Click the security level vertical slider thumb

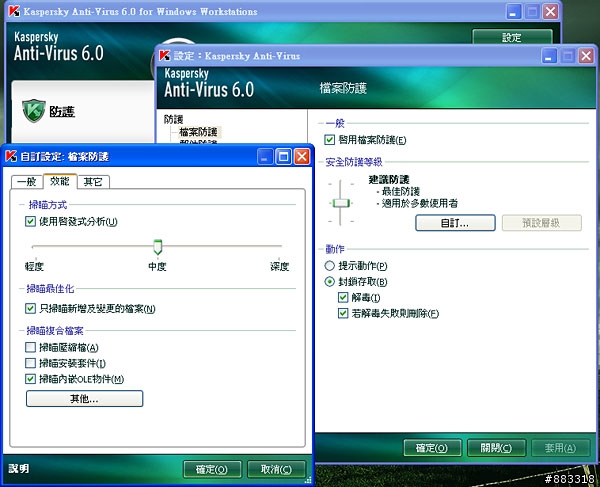coord(341,203)
